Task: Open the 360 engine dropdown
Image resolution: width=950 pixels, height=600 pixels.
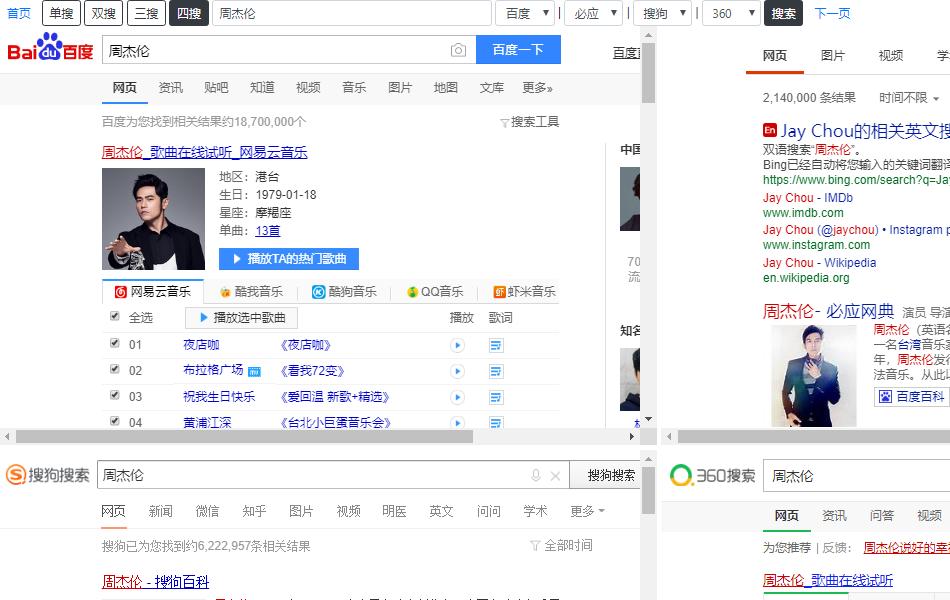Action: click(x=731, y=13)
